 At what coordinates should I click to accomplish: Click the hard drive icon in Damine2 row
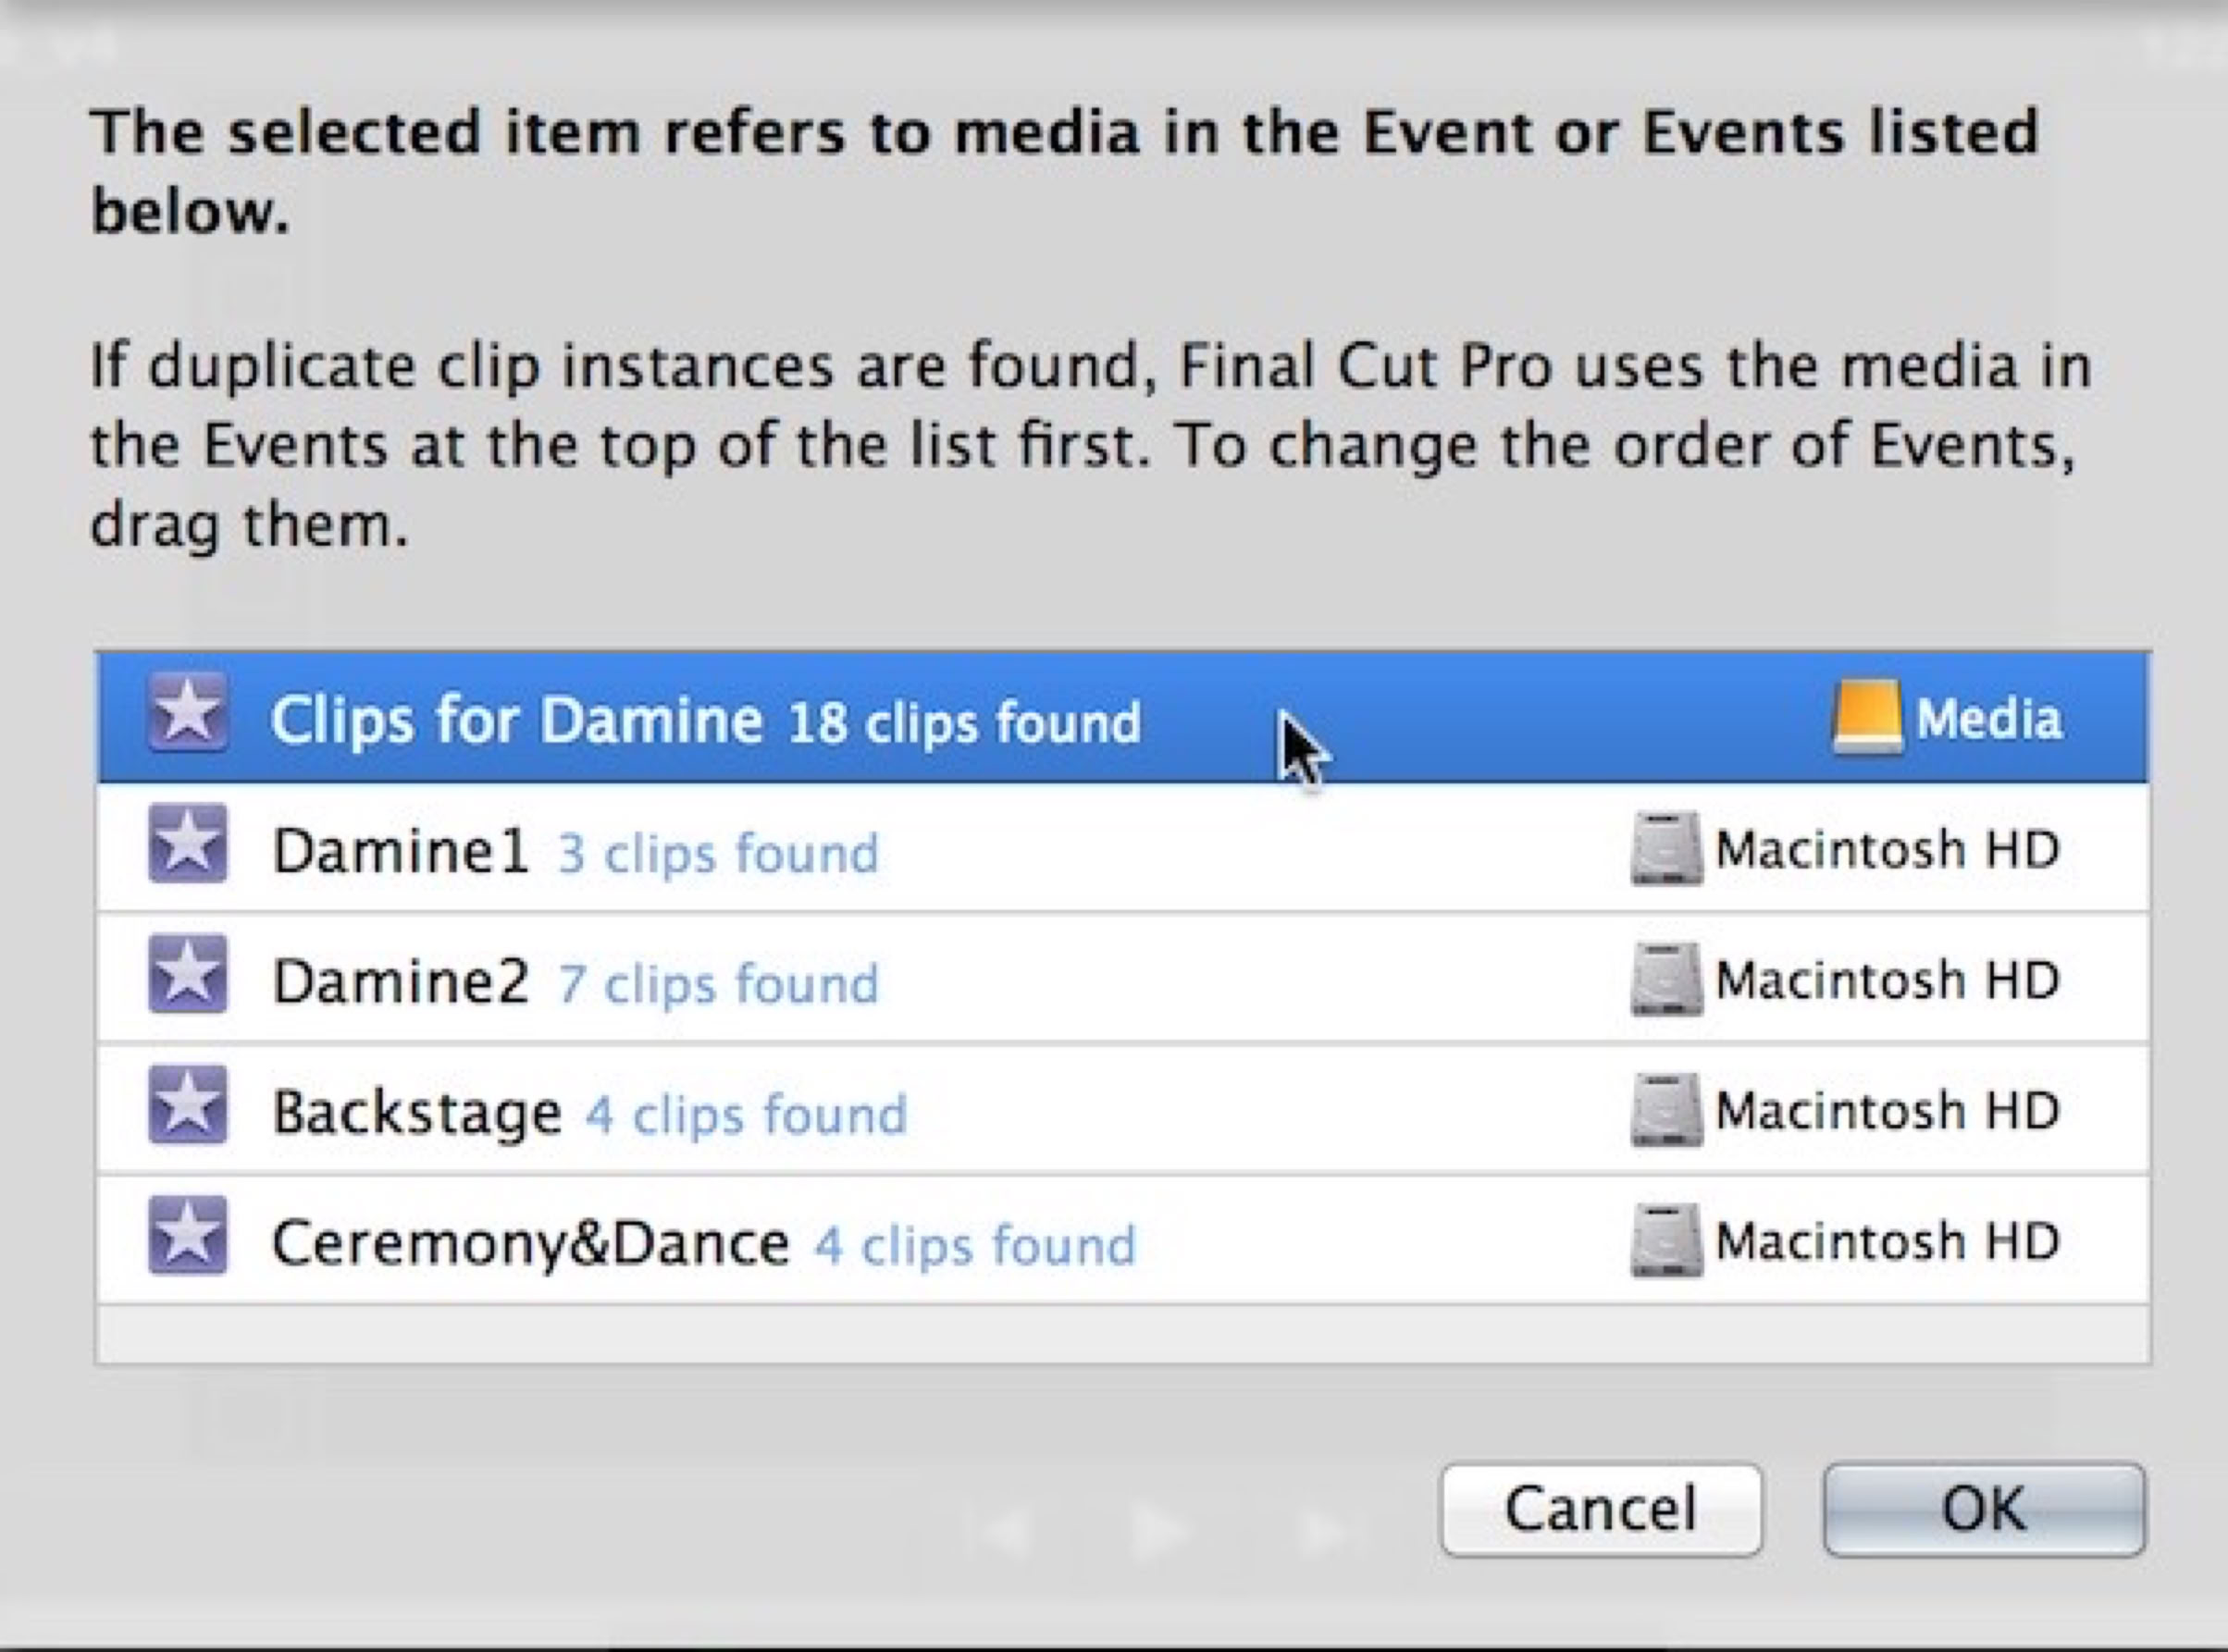tap(1666, 979)
